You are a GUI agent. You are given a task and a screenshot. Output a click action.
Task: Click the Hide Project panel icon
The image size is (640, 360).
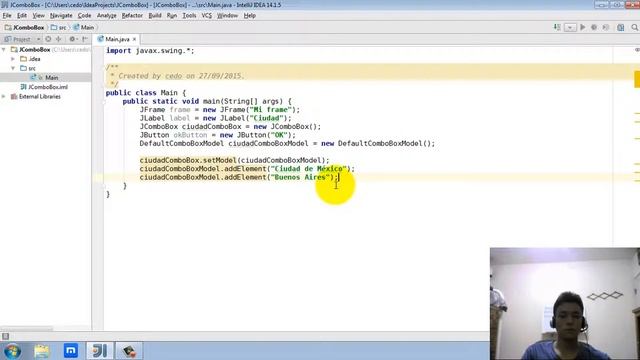[x=85, y=39]
